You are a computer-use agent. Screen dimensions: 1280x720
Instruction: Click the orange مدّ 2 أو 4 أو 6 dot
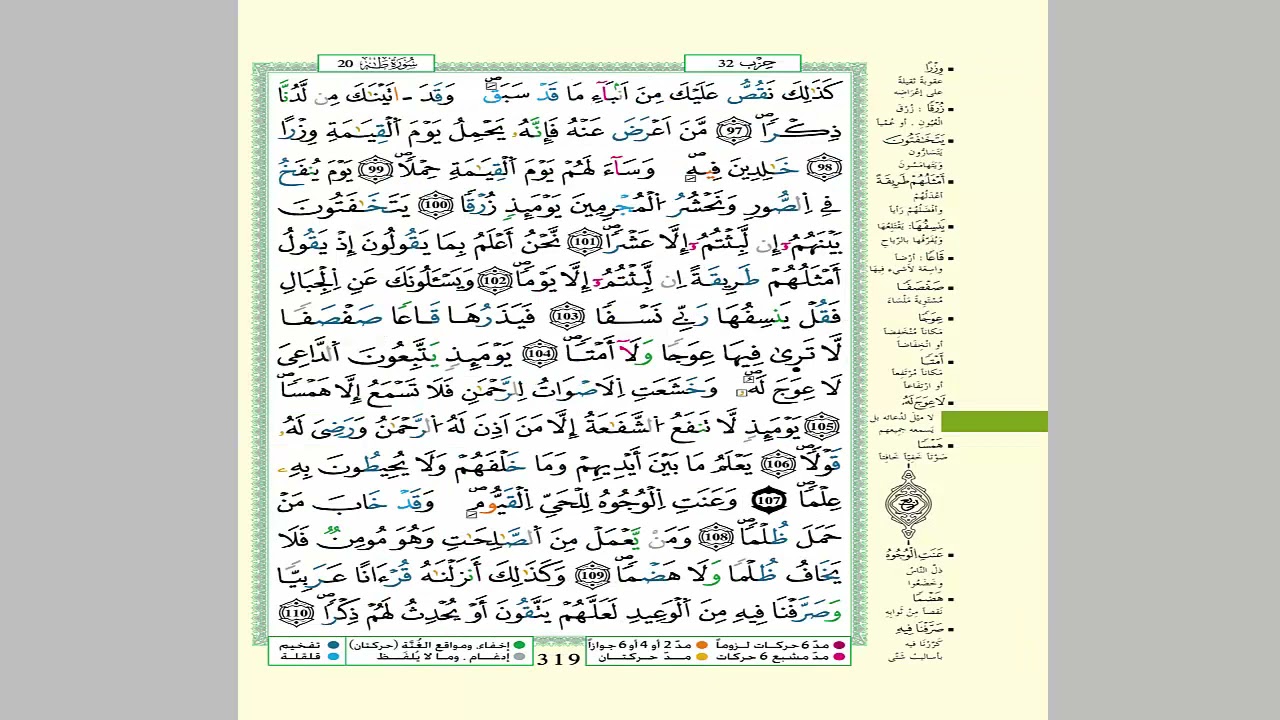702,645
